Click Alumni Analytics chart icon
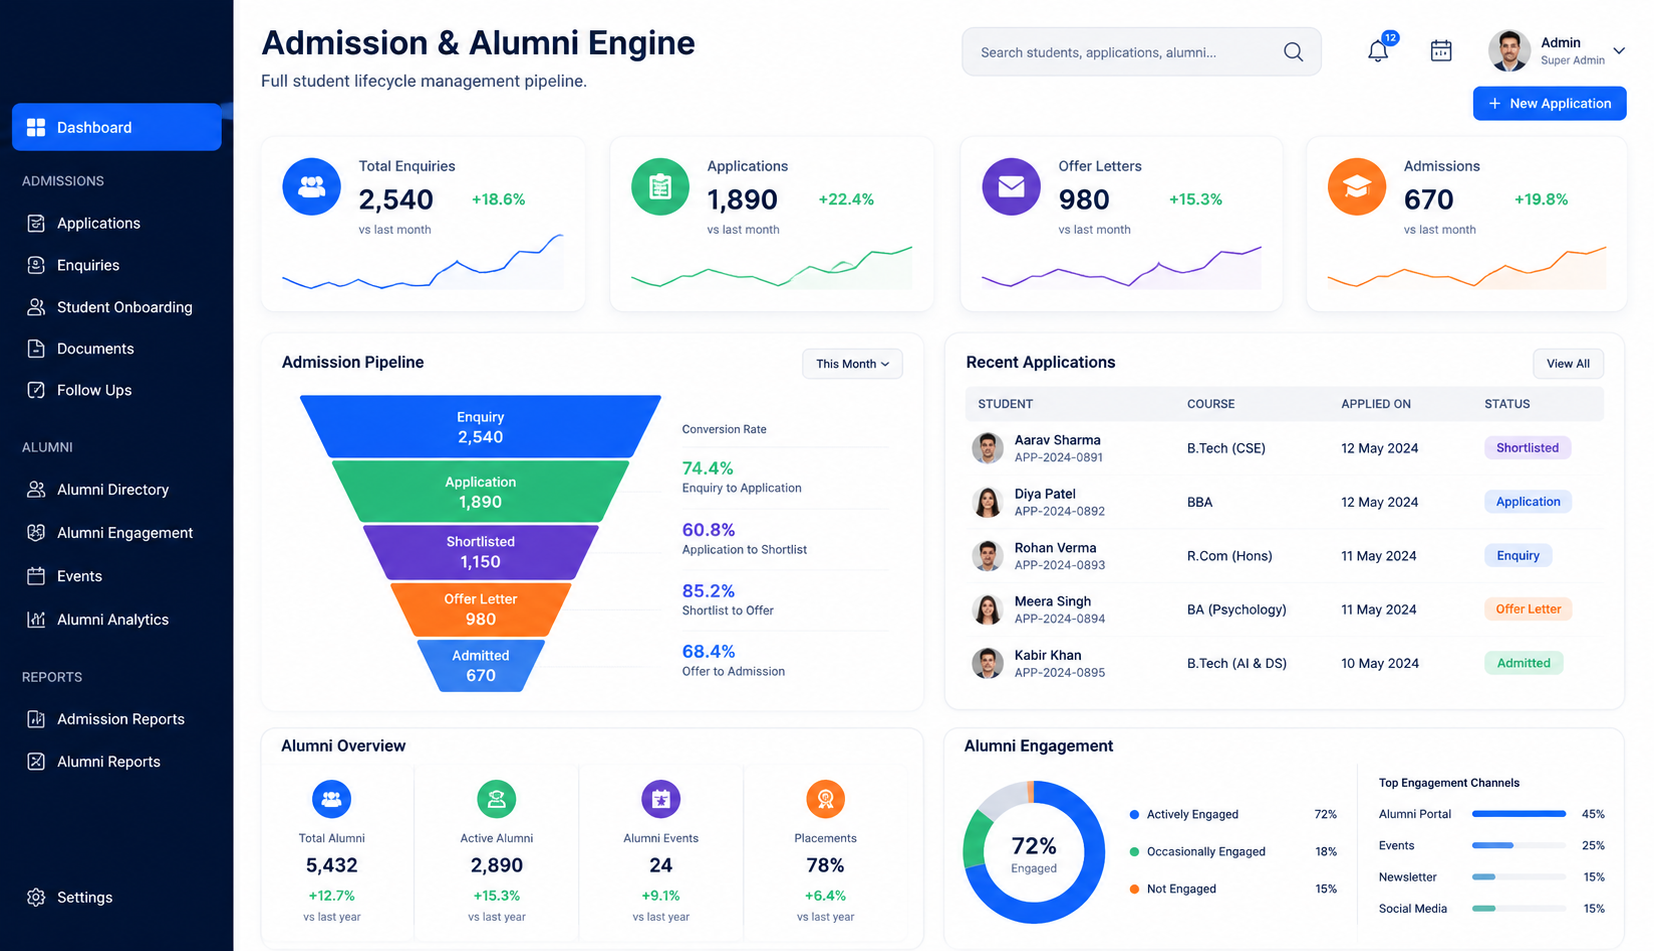 coord(36,619)
